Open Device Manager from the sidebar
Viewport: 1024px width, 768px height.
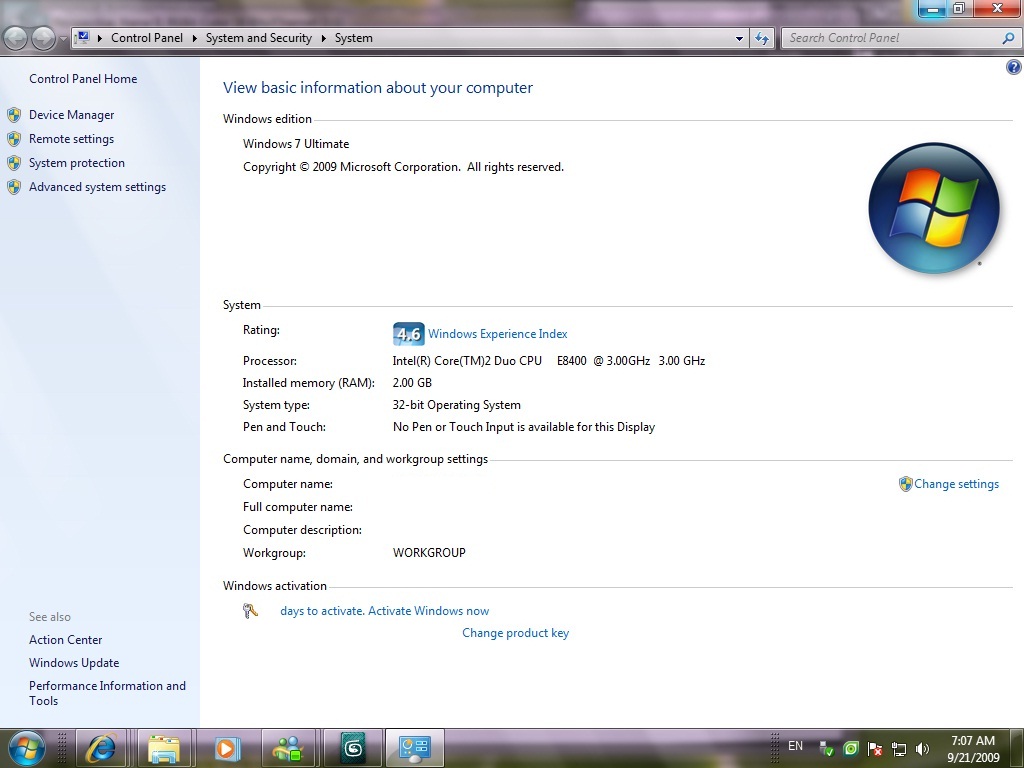pyautogui.click(x=71, y=115)
